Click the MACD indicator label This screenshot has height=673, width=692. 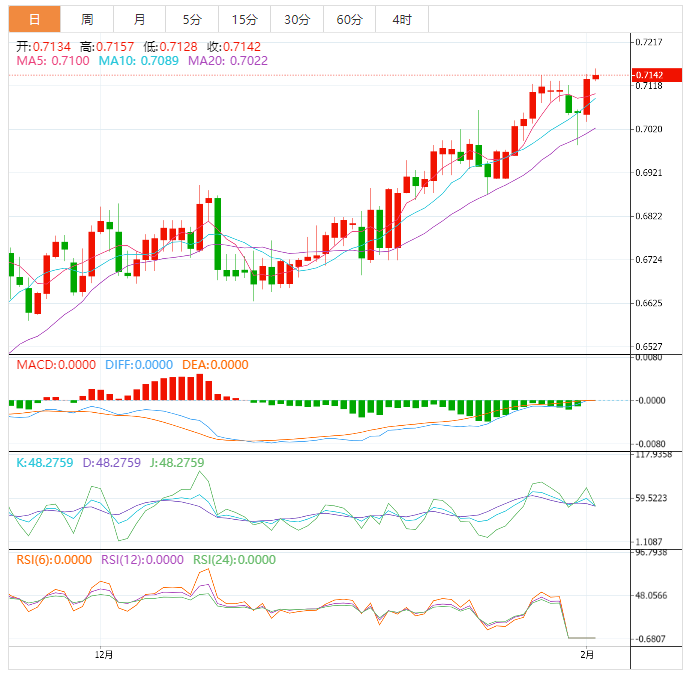tap(56, 365)
